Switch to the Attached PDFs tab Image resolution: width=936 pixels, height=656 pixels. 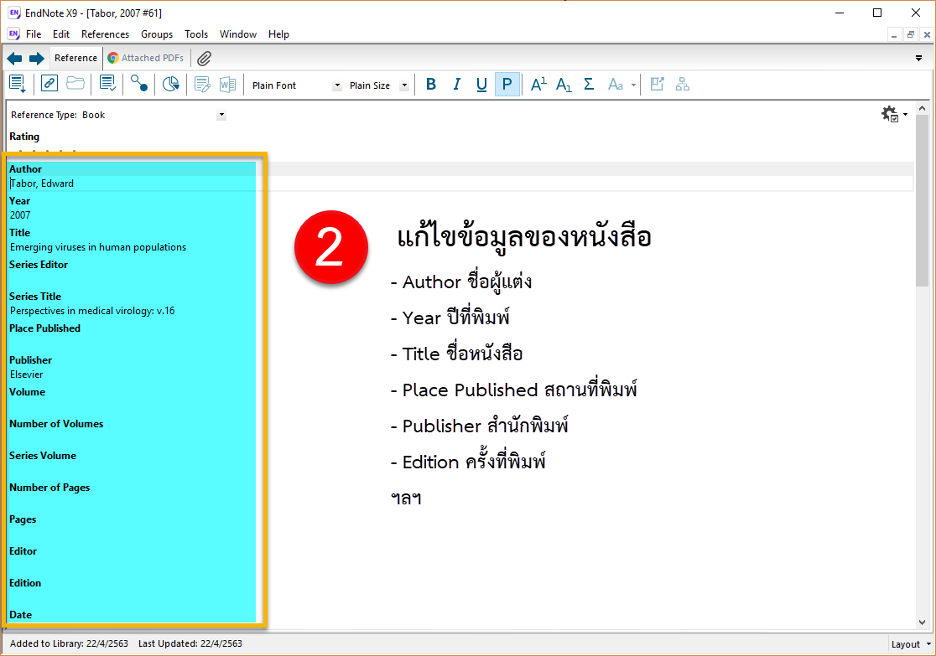click(146, 58)
